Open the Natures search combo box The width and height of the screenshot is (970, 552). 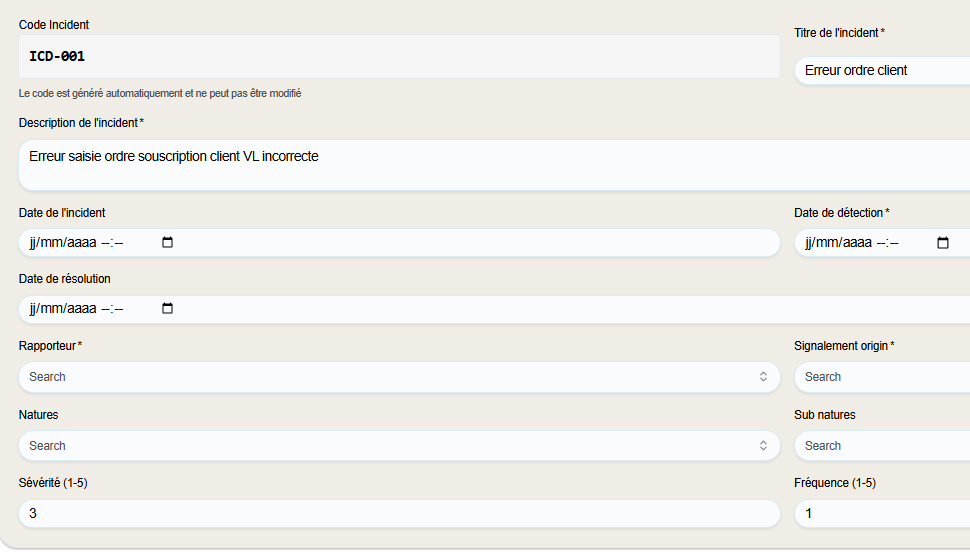(x=390, y=446)
